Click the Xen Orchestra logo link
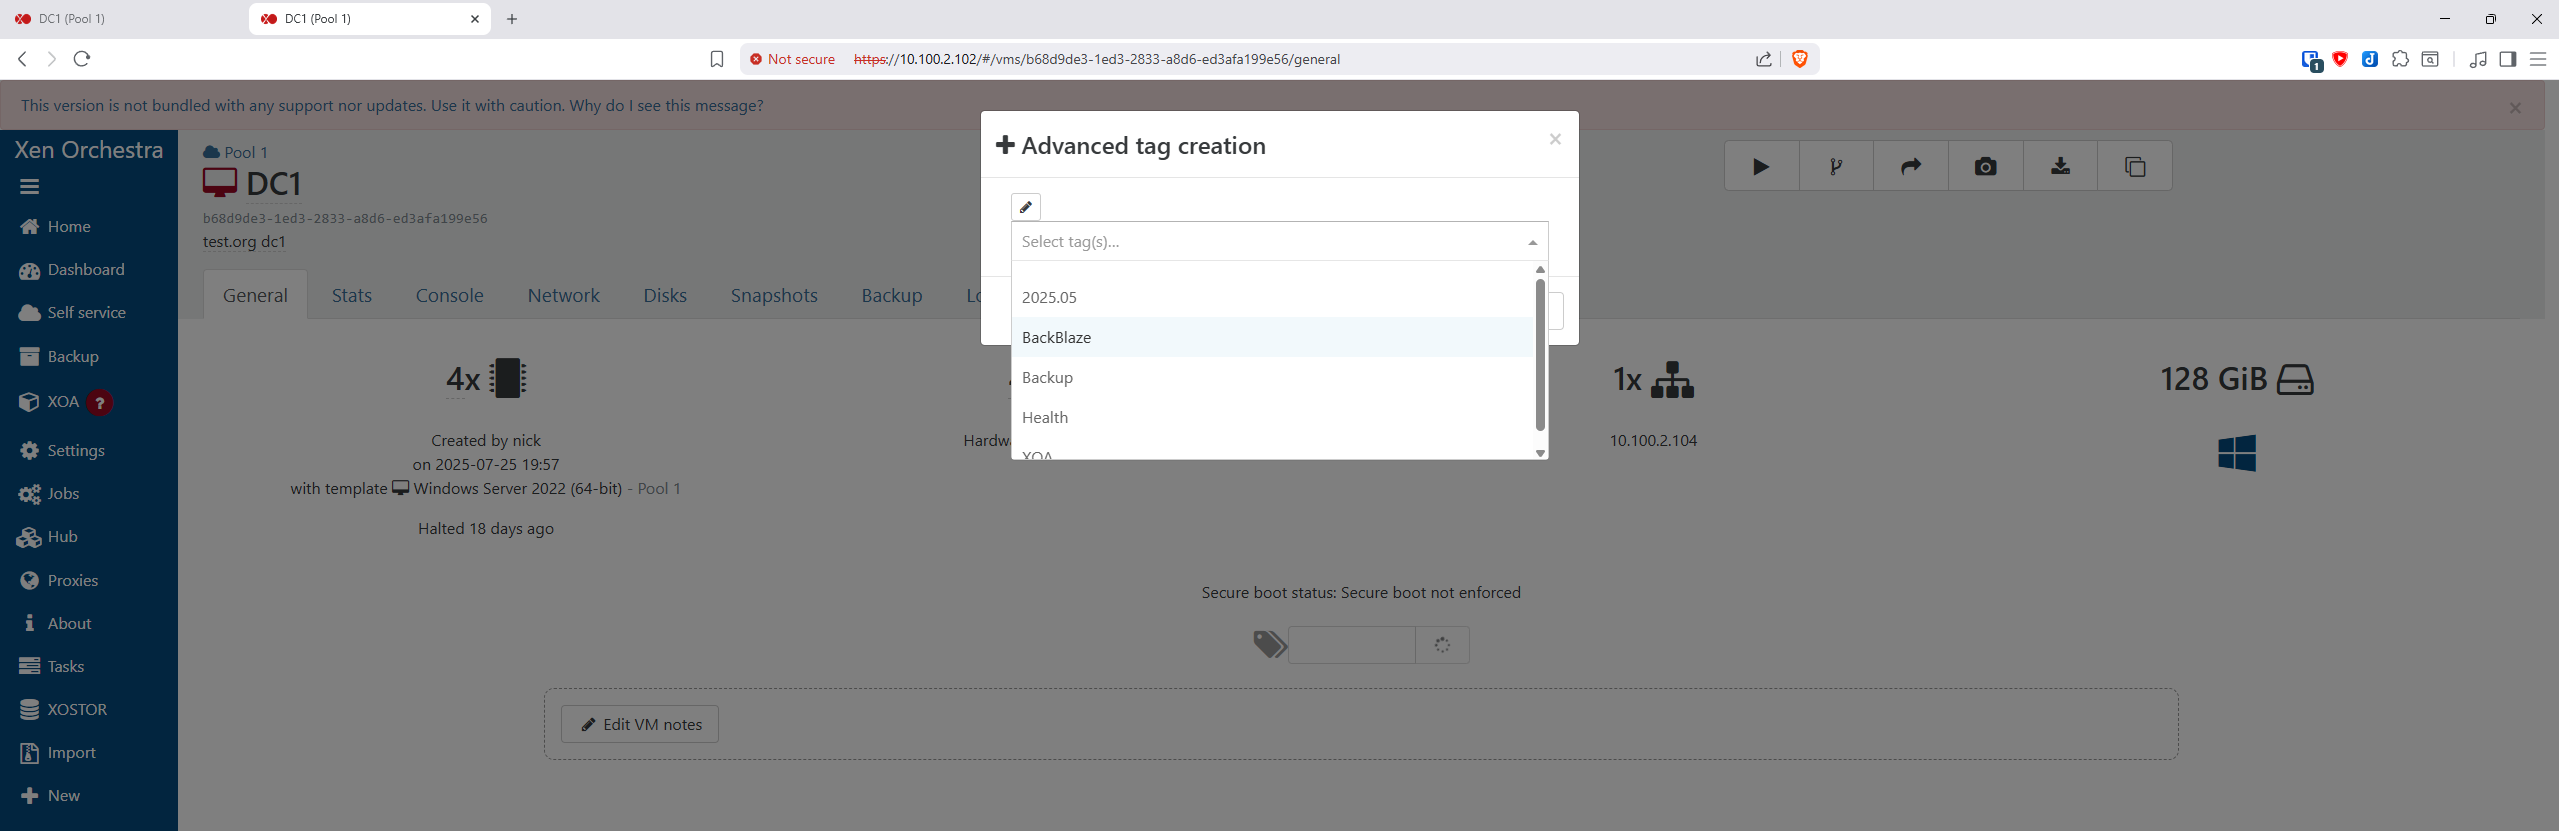 point(89,150)
